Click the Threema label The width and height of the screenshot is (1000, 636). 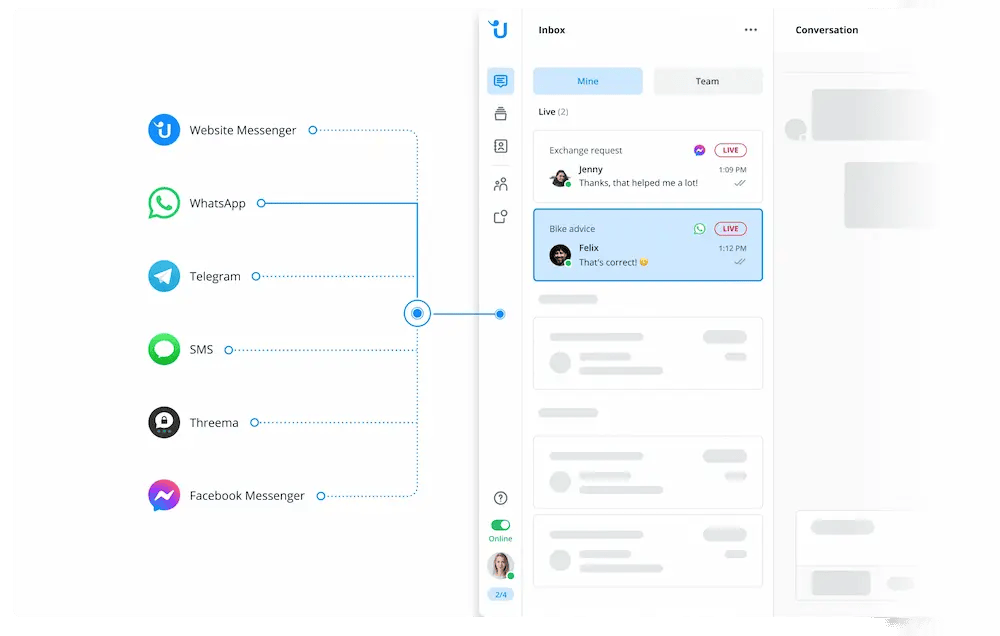point(214,423)
